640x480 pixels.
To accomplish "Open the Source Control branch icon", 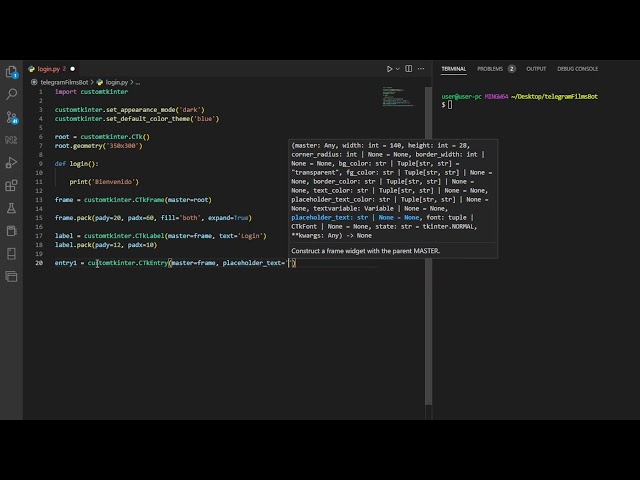I will pos(11,118).
